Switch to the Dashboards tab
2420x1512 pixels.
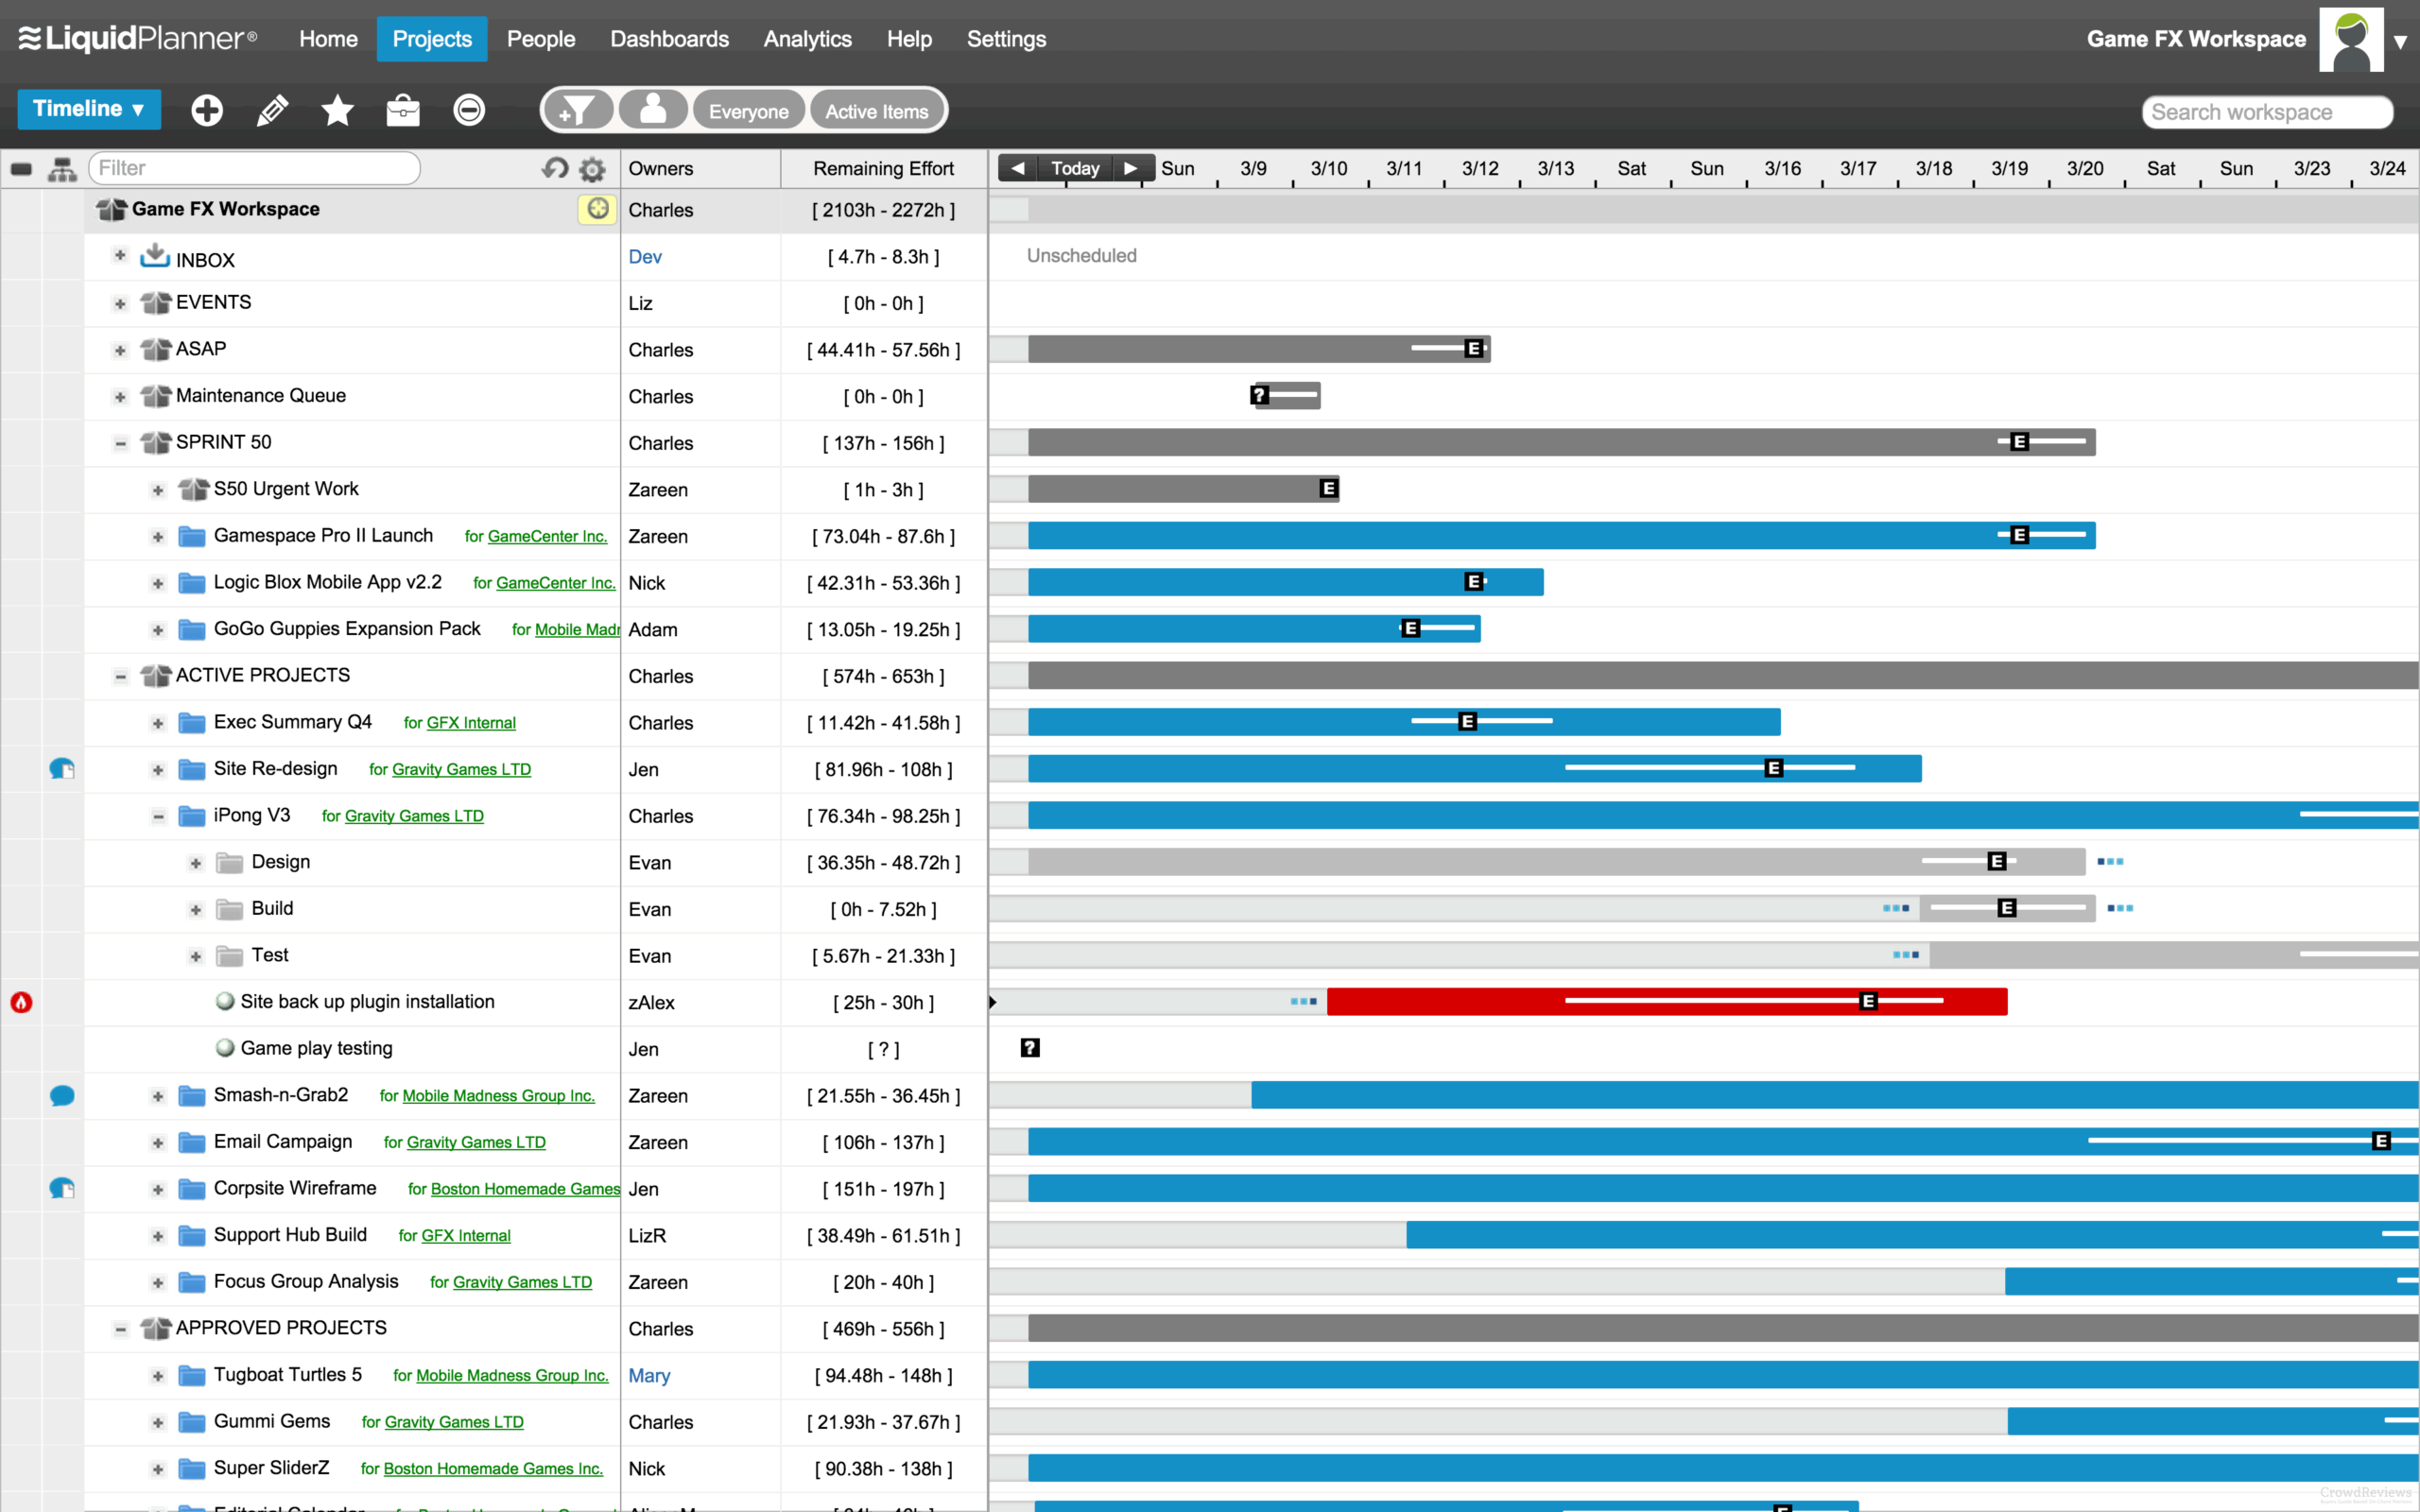click(x=669, y=39)
